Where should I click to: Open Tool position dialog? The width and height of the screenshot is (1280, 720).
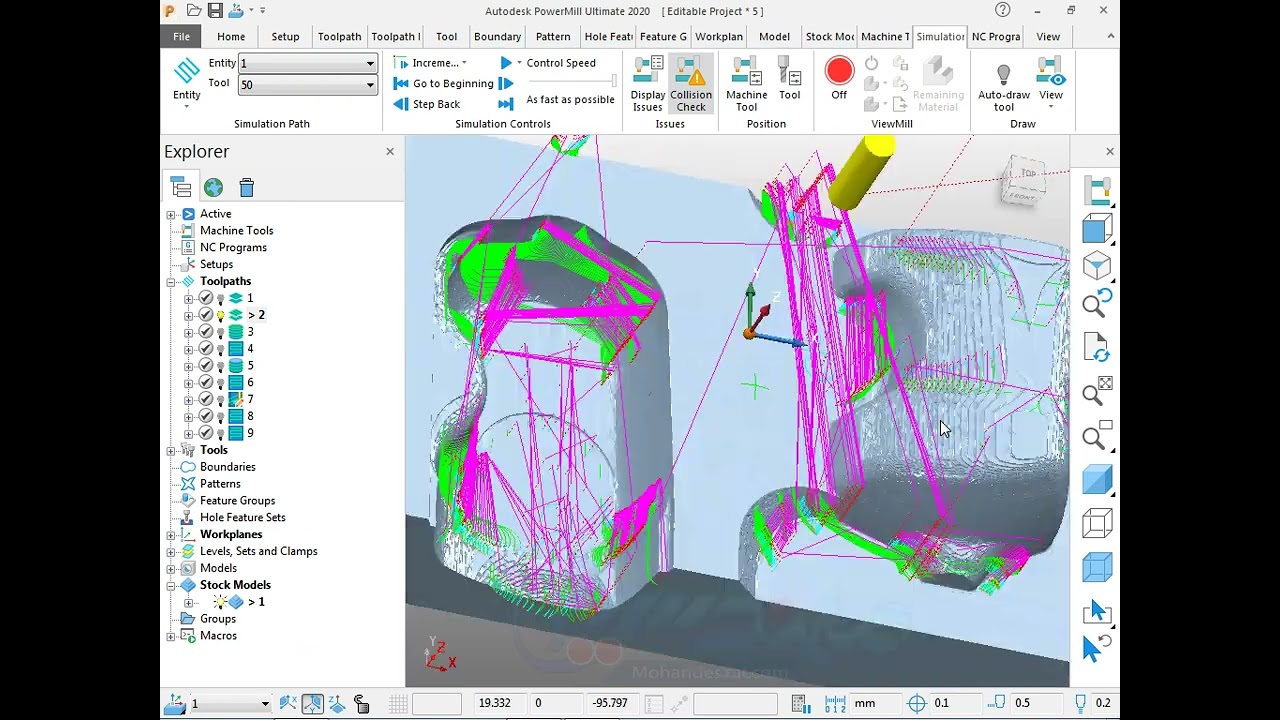click(x=790, y=79)
